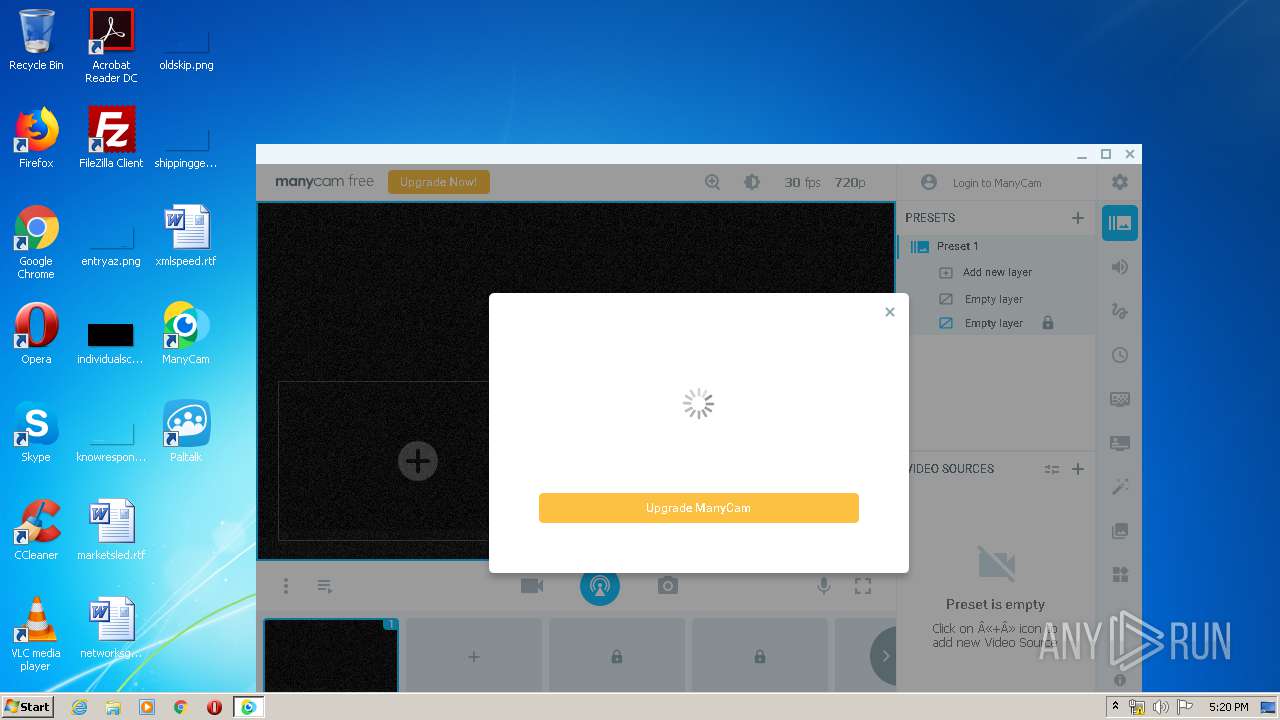Open Skype desktop shortcut
The height and width of the screenshot is (720, 1280).
click(36, 431)
